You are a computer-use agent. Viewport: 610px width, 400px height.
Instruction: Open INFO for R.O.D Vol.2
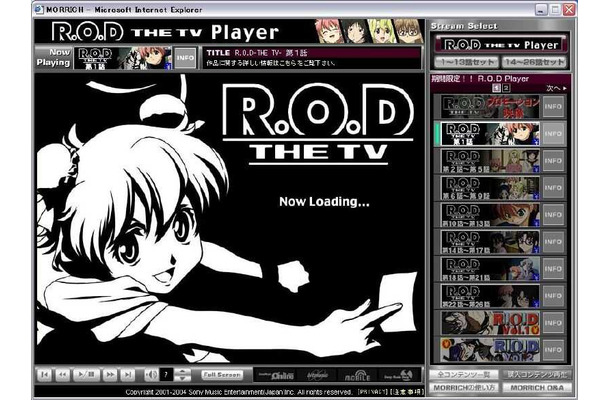553,350
